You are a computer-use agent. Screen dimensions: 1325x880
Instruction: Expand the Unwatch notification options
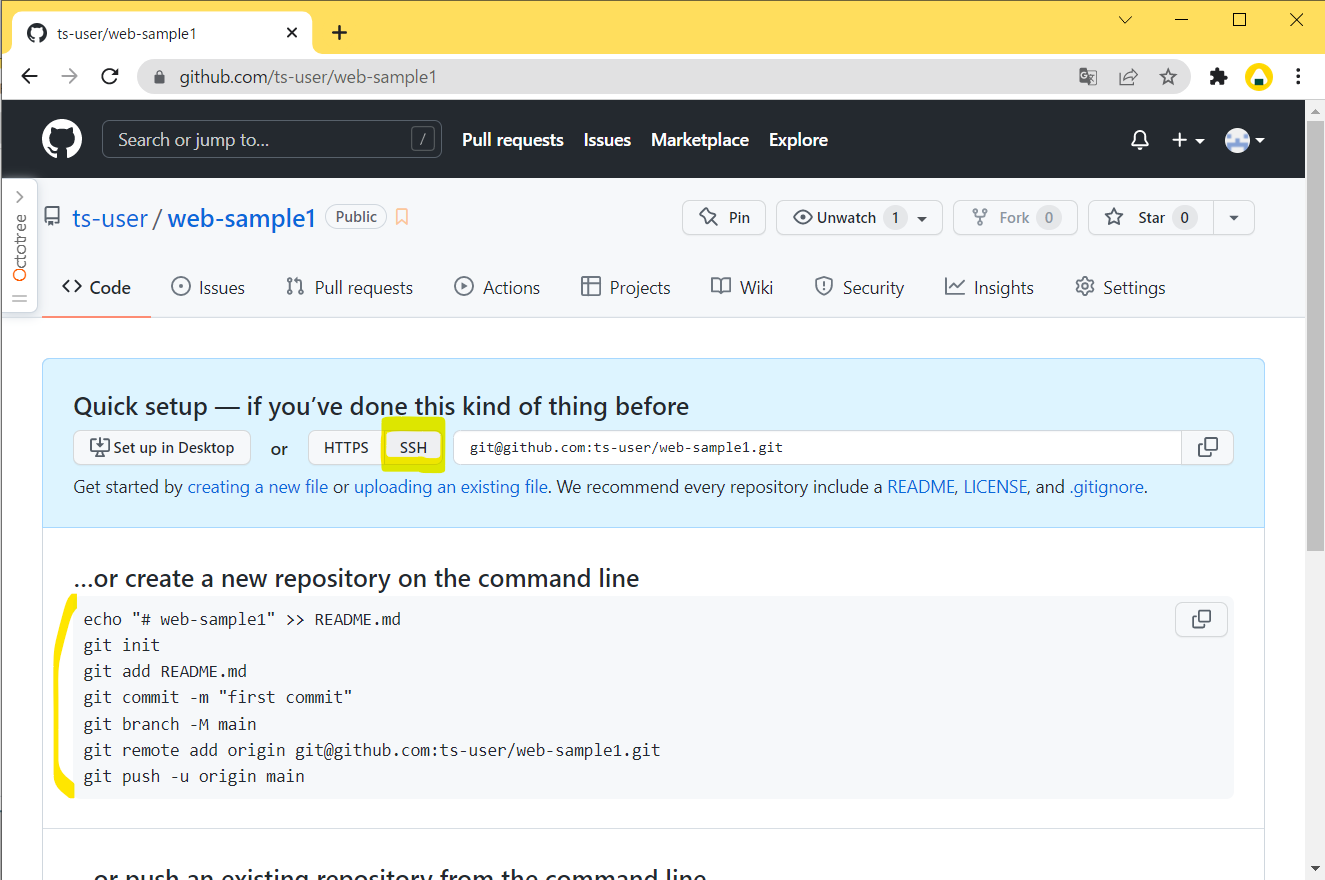pos(922,218)
